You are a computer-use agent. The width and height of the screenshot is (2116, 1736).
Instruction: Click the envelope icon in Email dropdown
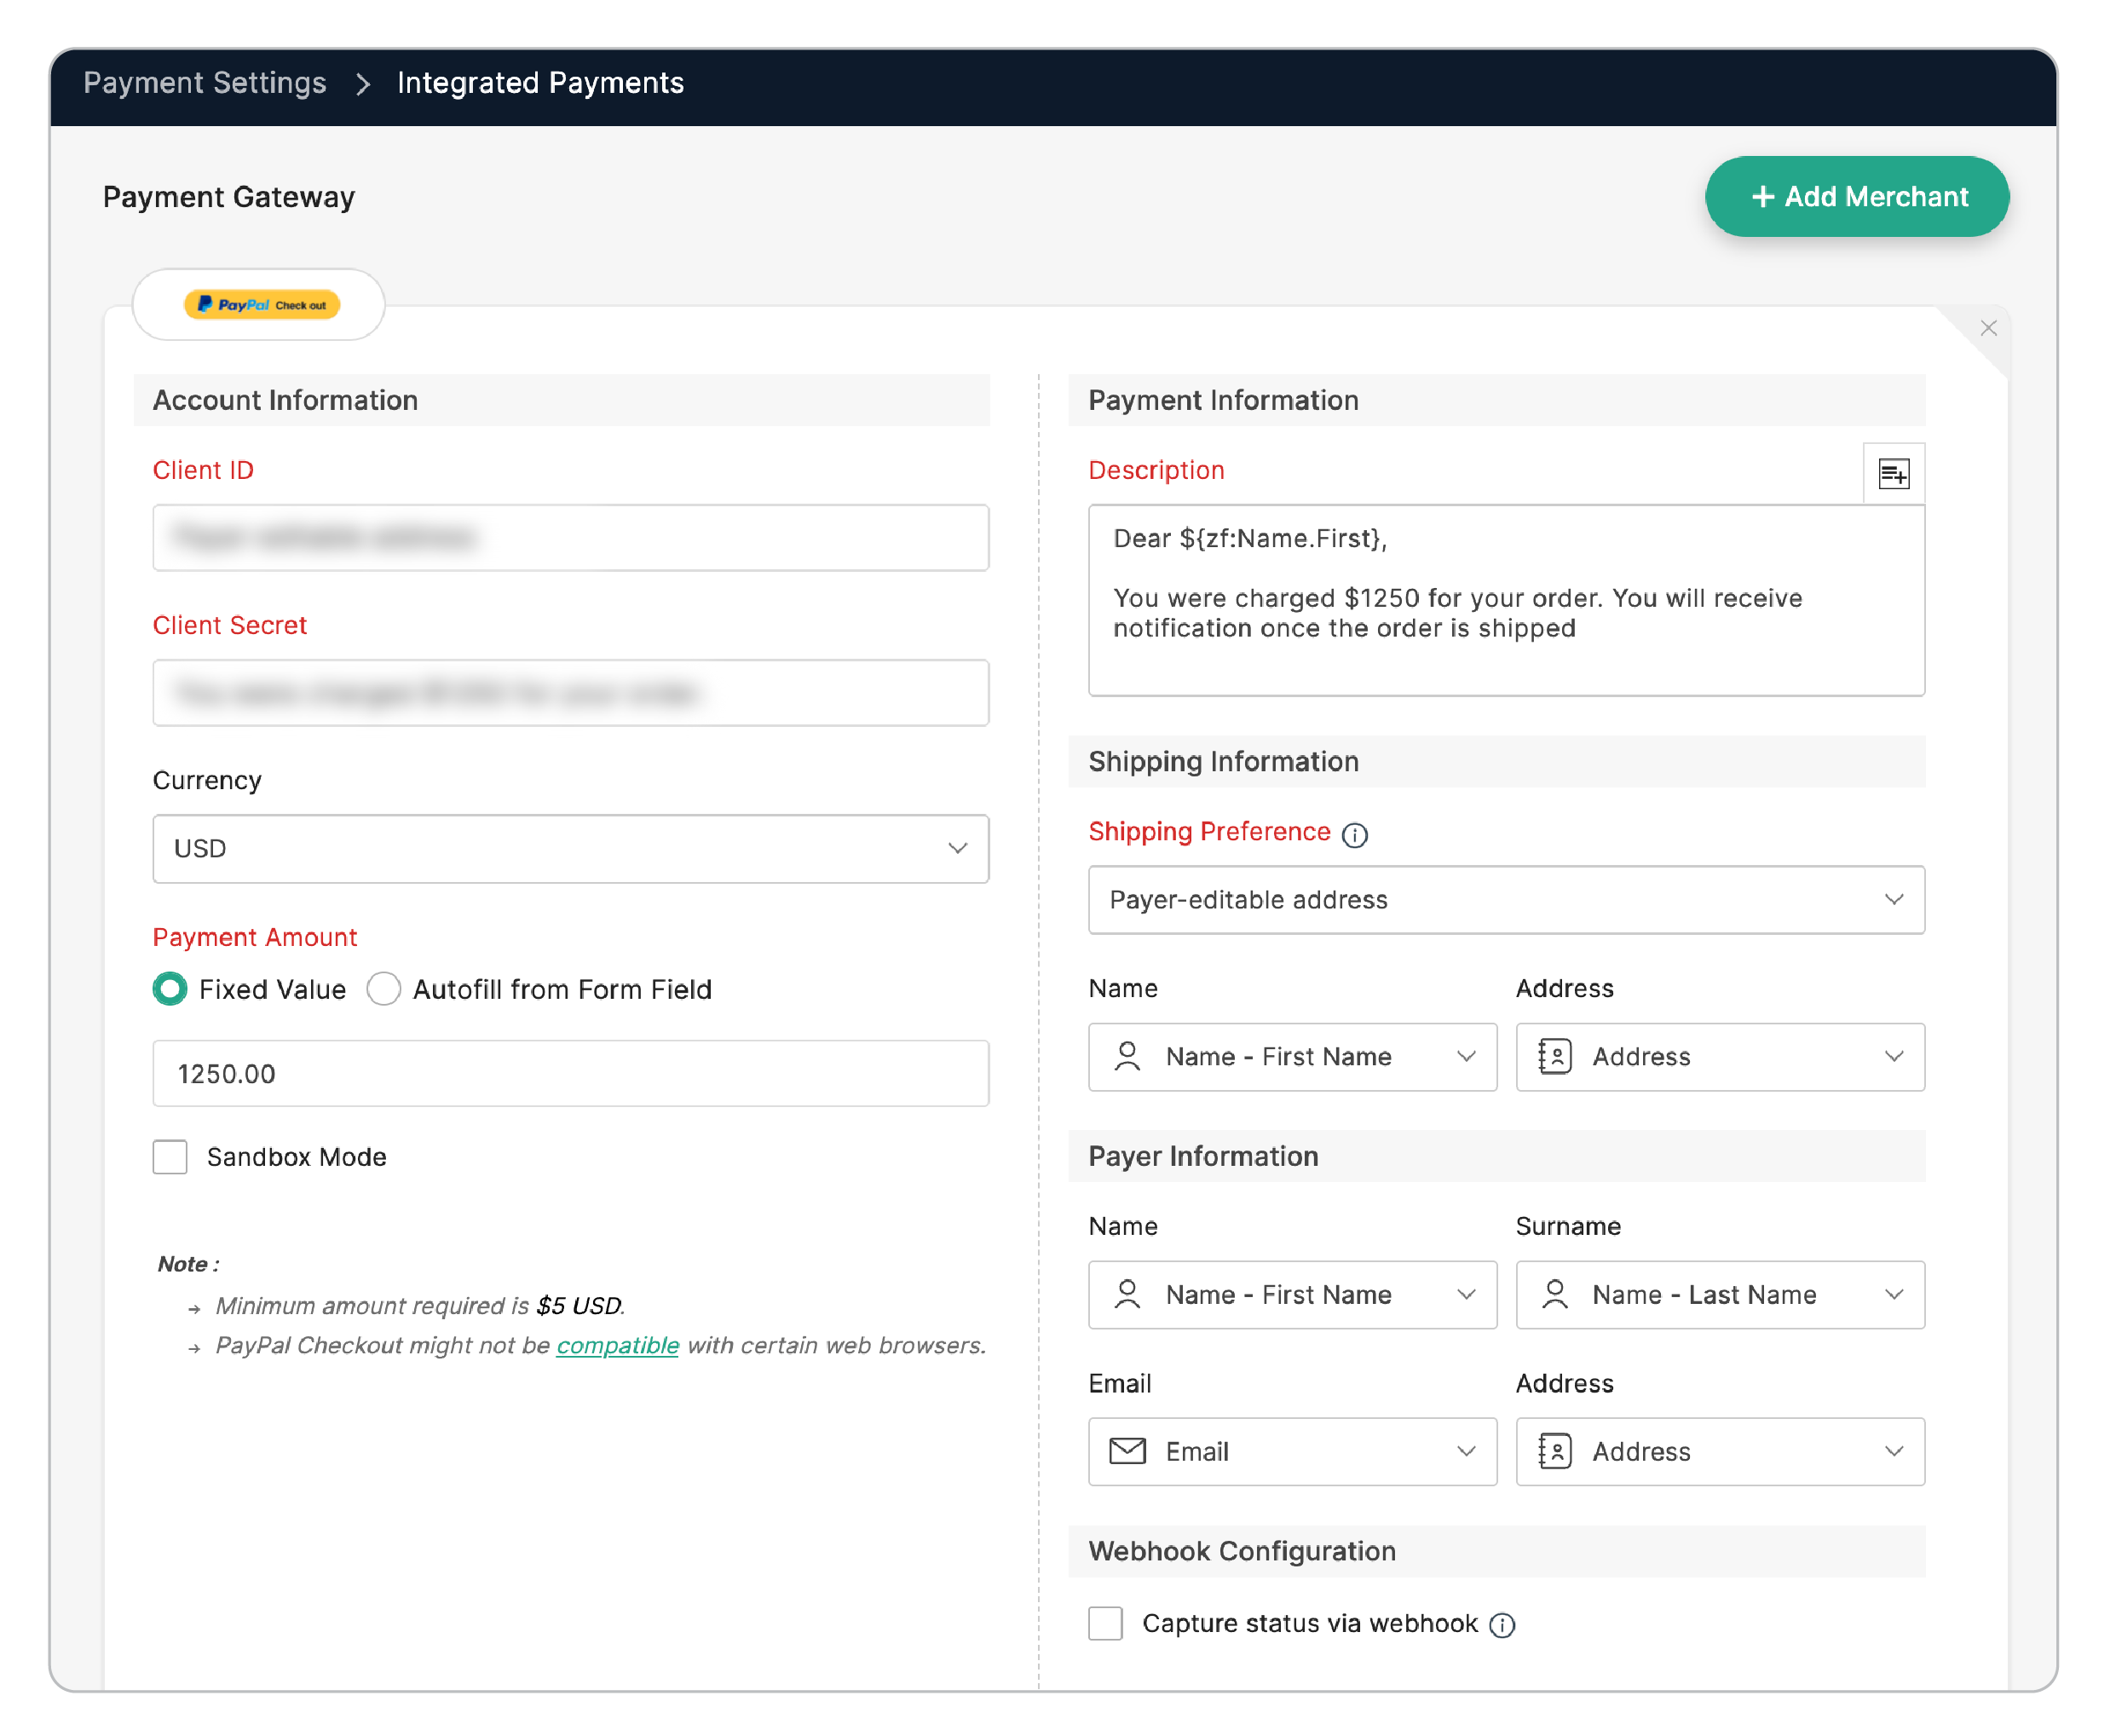click(1127, 1451)
